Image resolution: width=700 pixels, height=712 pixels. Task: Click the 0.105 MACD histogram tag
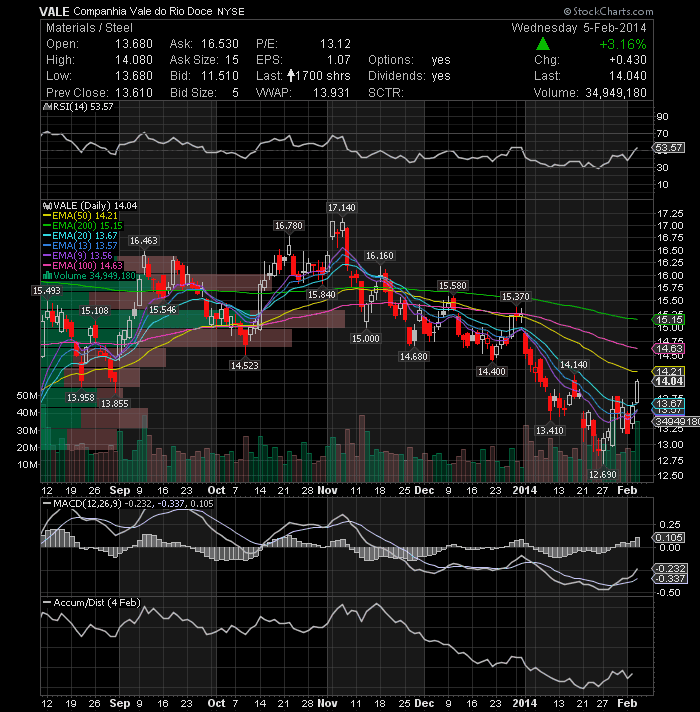[x=668, y=538]
